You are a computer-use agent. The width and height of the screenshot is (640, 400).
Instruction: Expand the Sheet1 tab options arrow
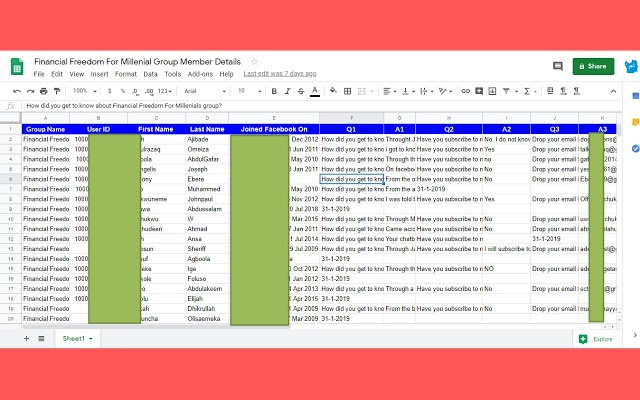91,339
